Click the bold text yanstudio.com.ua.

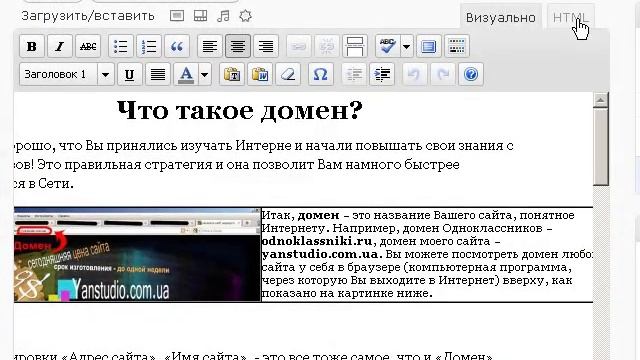(x=322, y=254)
